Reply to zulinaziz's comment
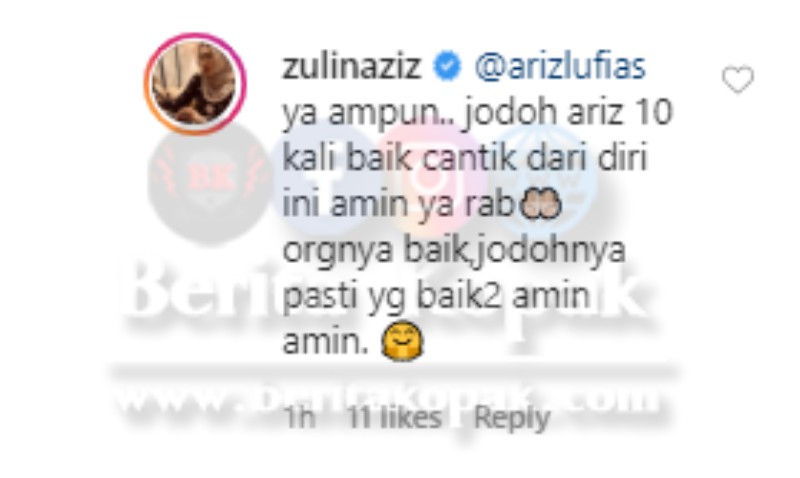The width and height of the screenshot is (800, 478). tap(512, 419)
